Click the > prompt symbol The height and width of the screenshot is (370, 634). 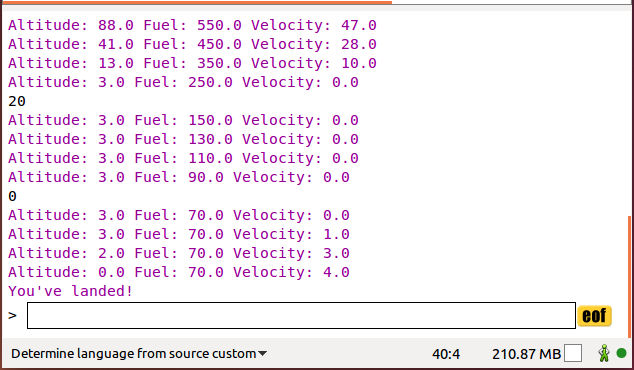13,315
